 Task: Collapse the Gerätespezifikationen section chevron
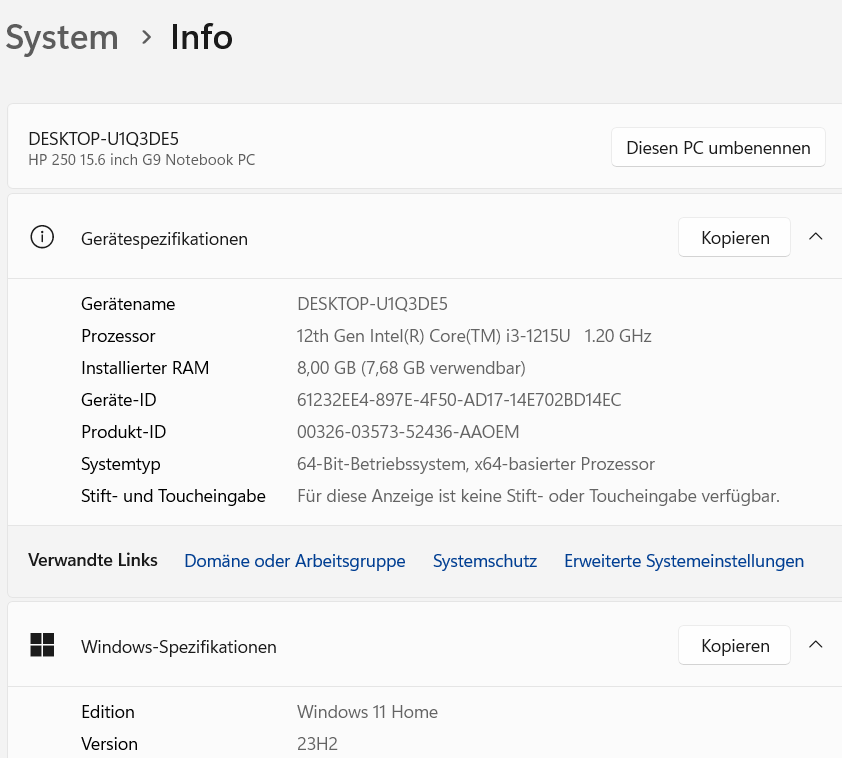click(x=815, y=237)
